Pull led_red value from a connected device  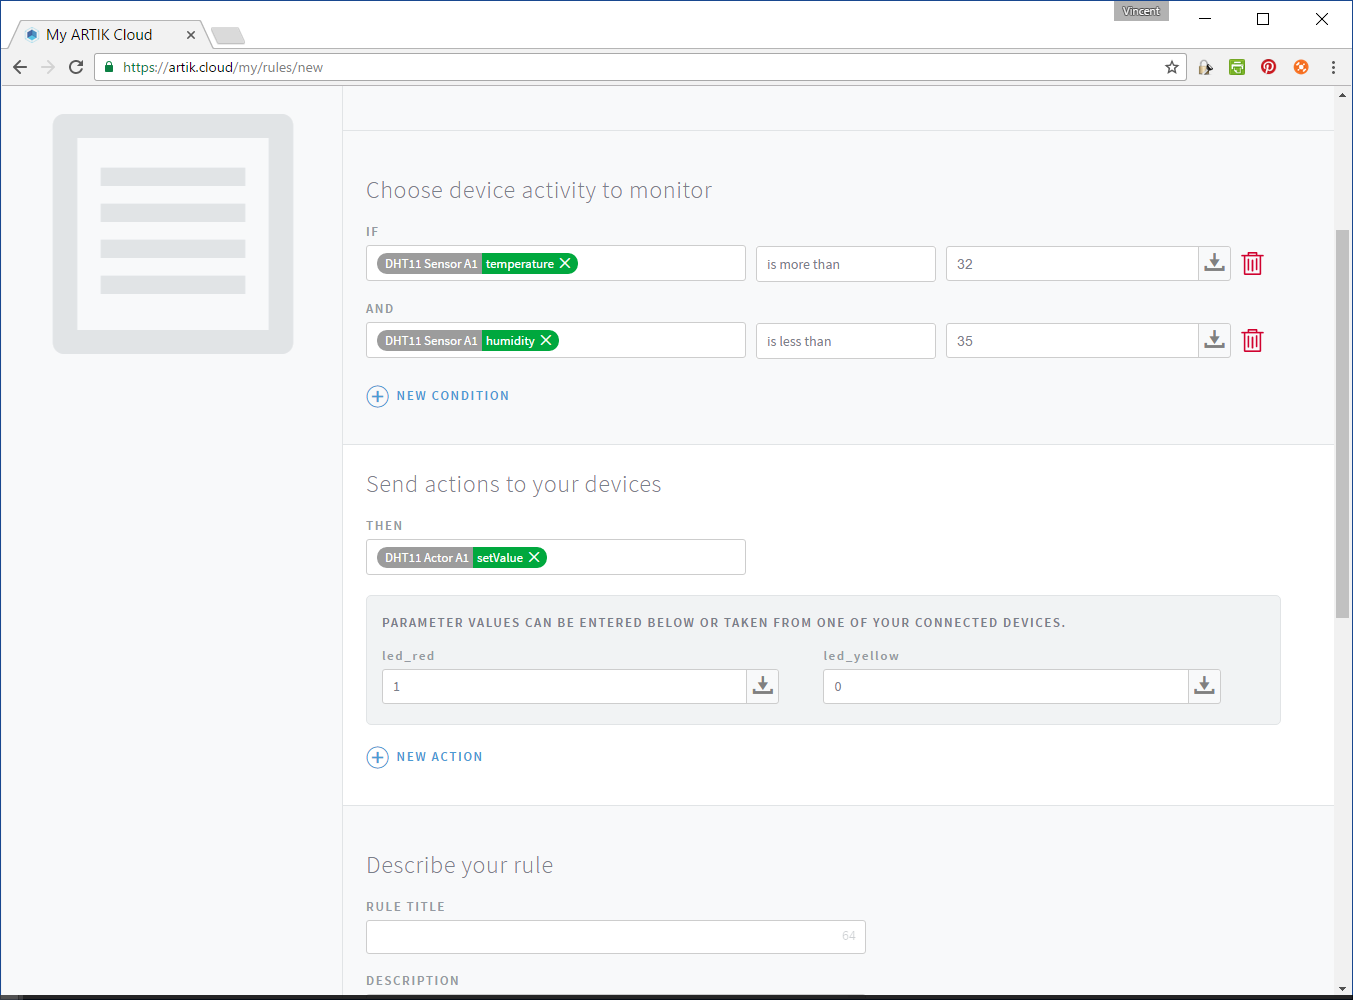pos(762,686)
